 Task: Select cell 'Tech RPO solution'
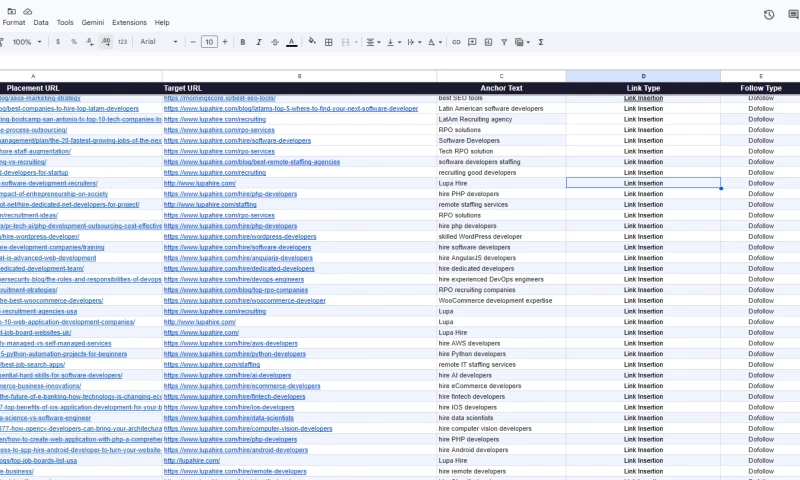[x=502, y=151]
